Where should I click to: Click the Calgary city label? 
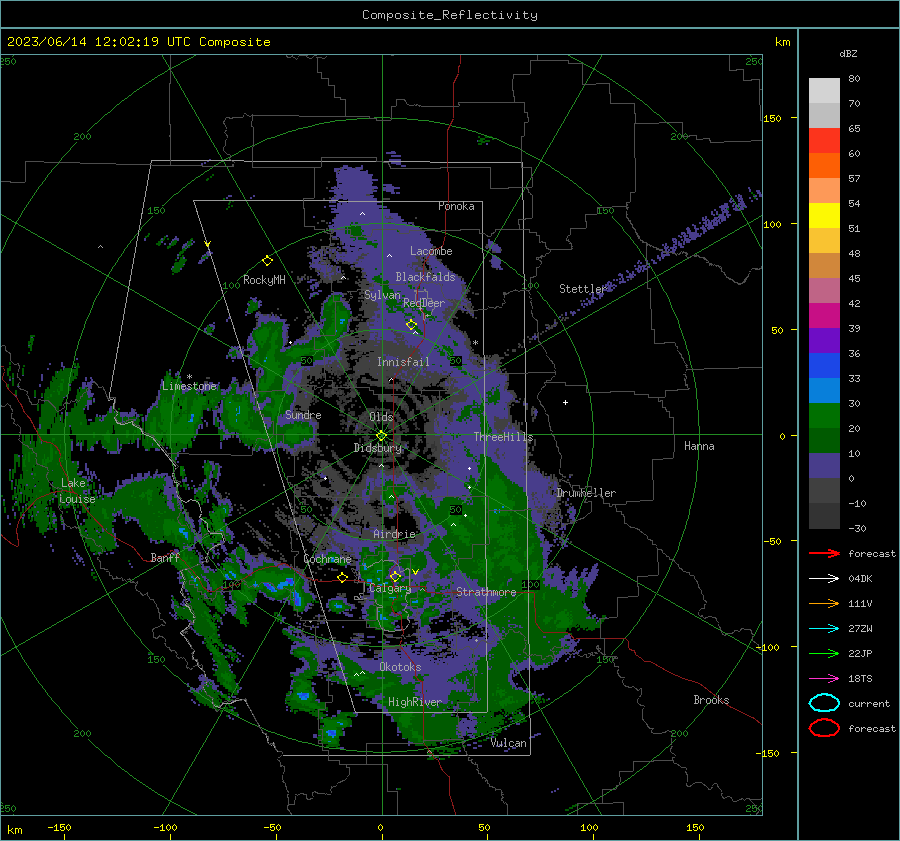point(390,588)
